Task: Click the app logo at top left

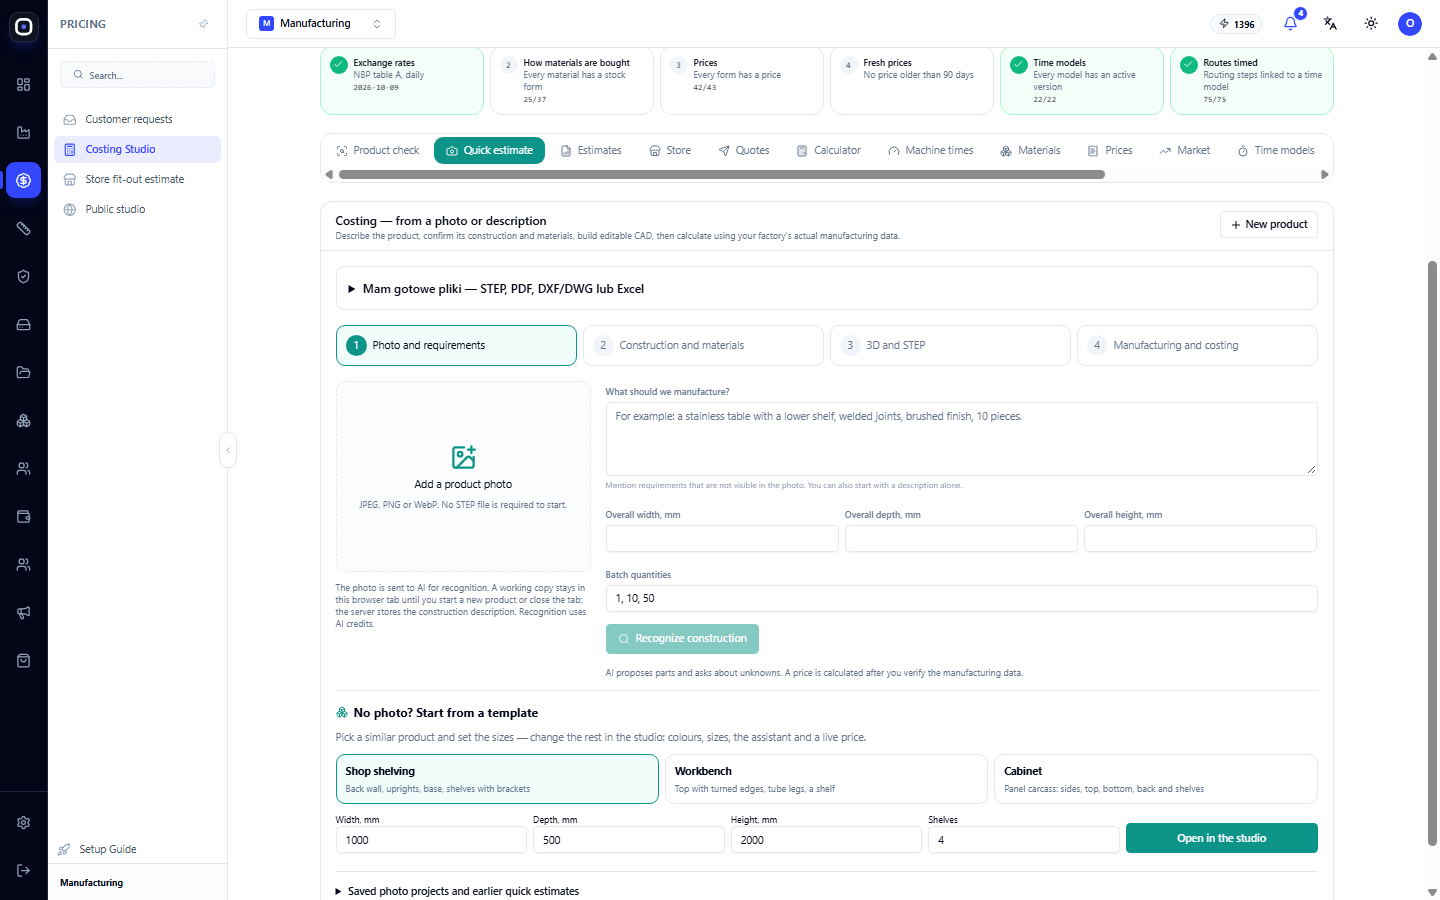Action: (24, 27)
